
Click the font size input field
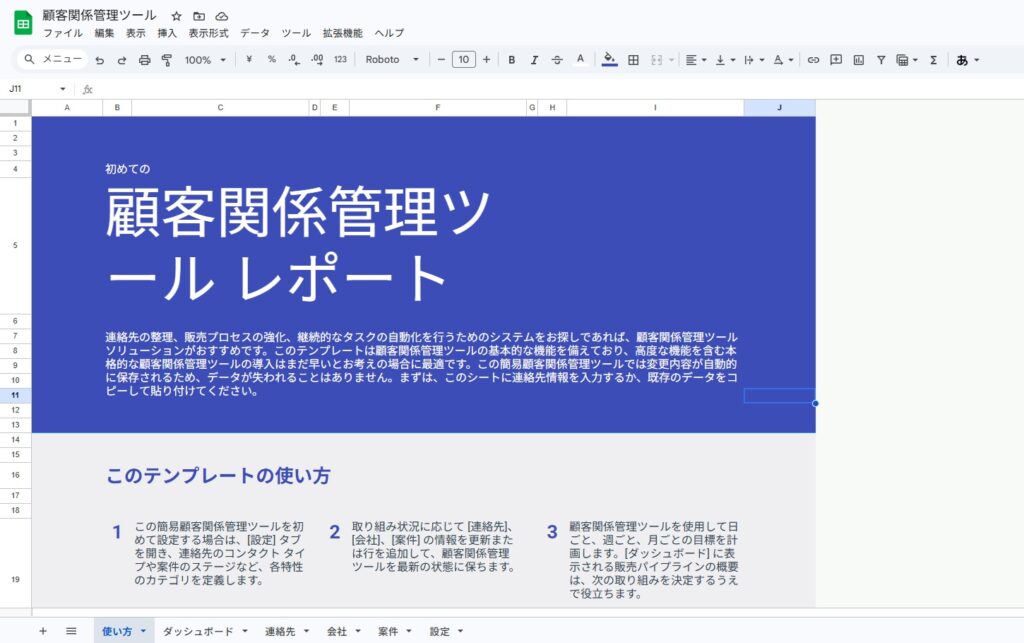point(463,60)
